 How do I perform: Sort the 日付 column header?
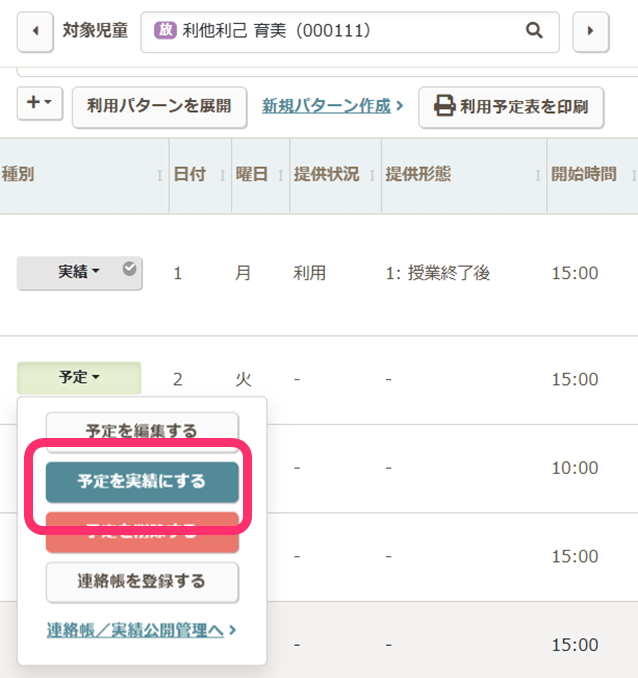(190, 174)
